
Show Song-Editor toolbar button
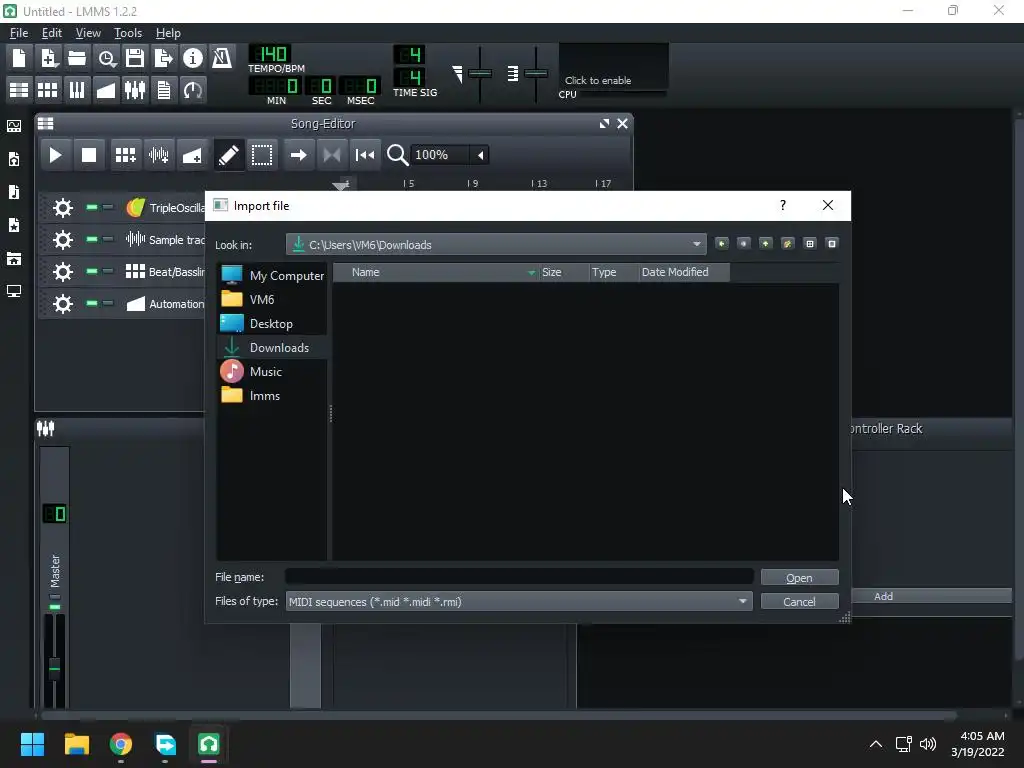19,89
